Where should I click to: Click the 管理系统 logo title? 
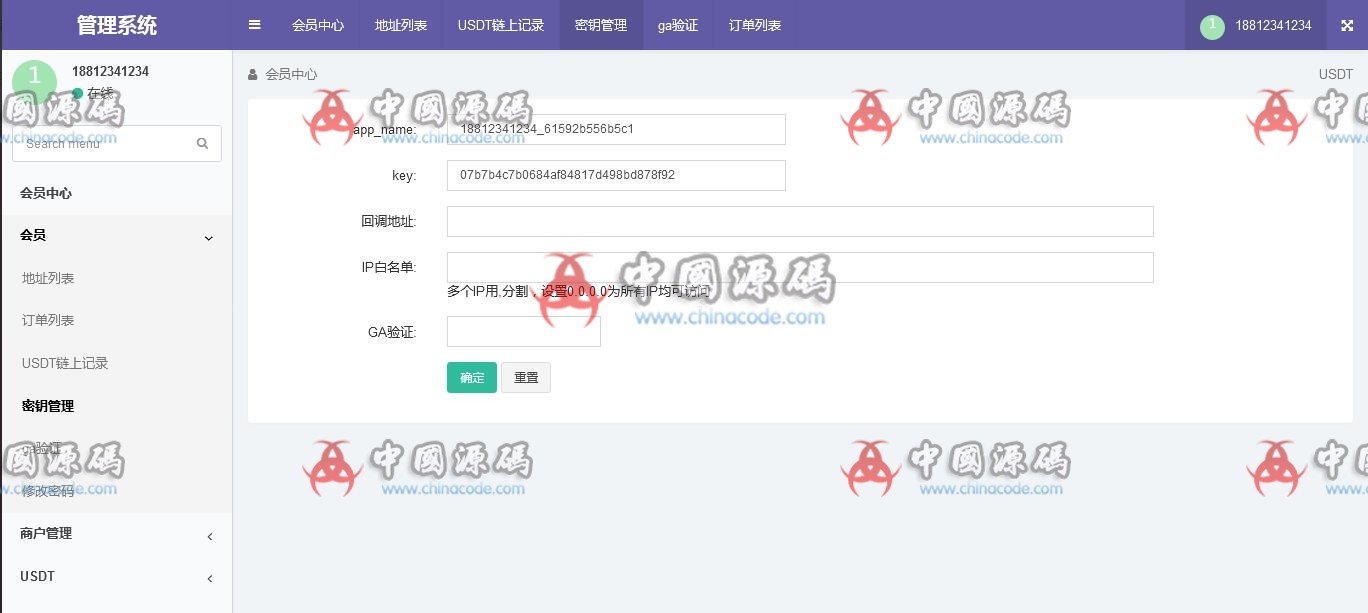click(116, 25)
